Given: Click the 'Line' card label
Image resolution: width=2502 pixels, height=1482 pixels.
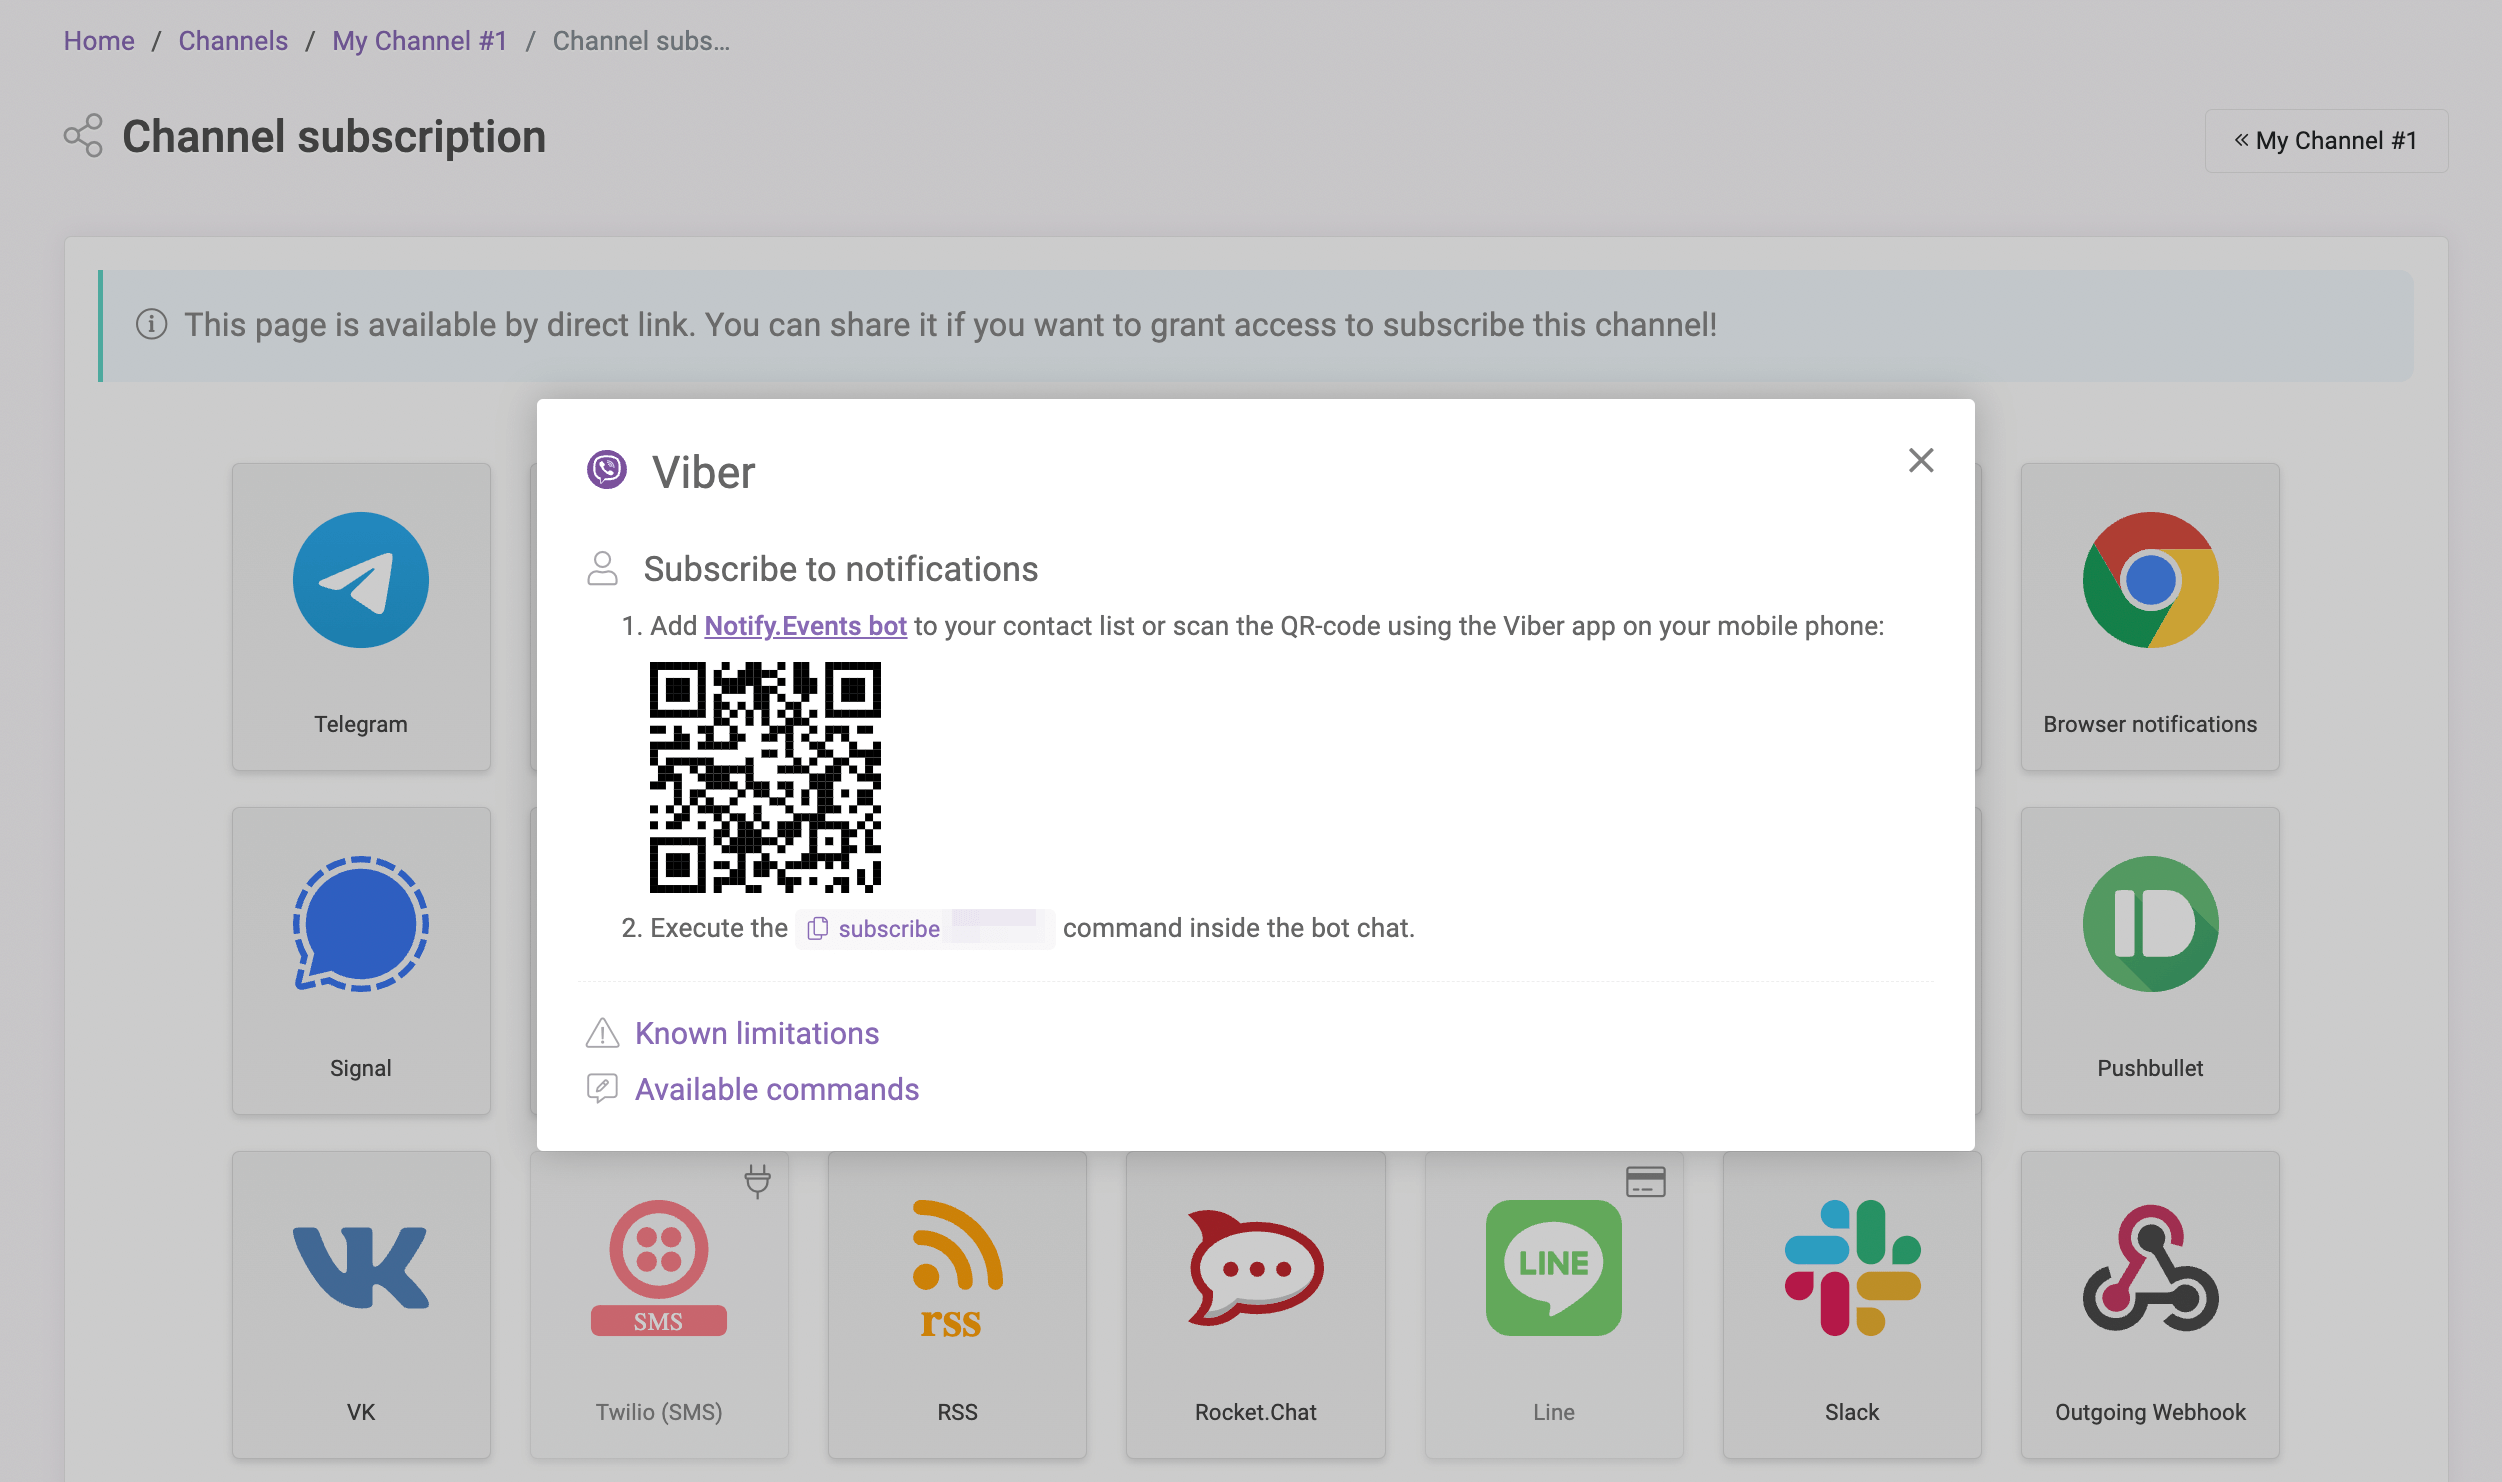Looking at the screenshot, I should coord(1553,1412).
